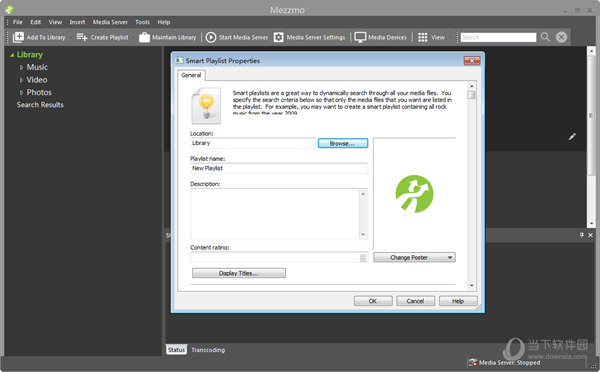Click the Mezzmo logo in title bar
Image resolution: width=600 pixels, height=372 pixels.
[10, 10]
